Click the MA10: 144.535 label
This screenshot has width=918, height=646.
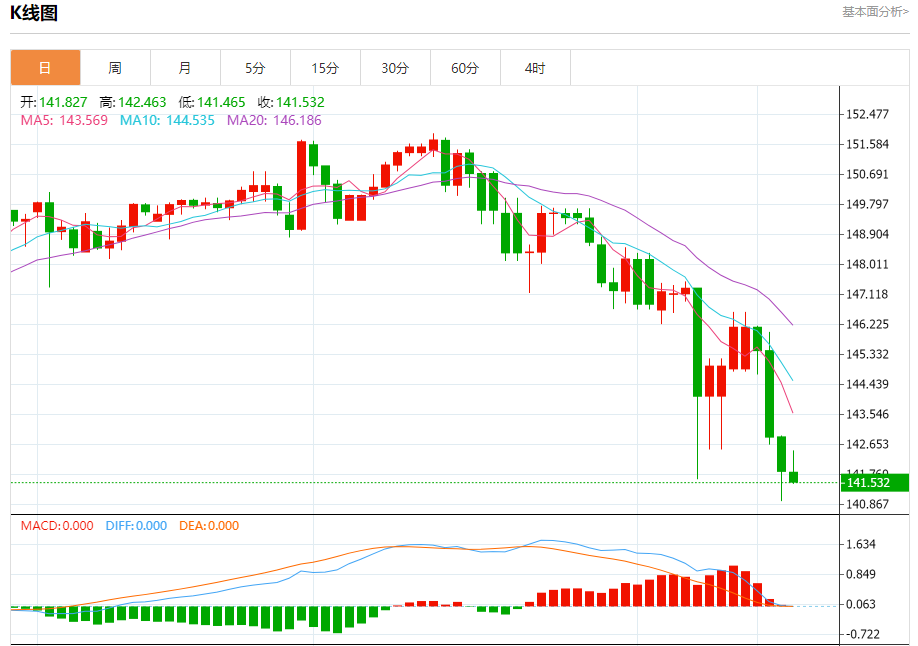click(x=167, y=121)
